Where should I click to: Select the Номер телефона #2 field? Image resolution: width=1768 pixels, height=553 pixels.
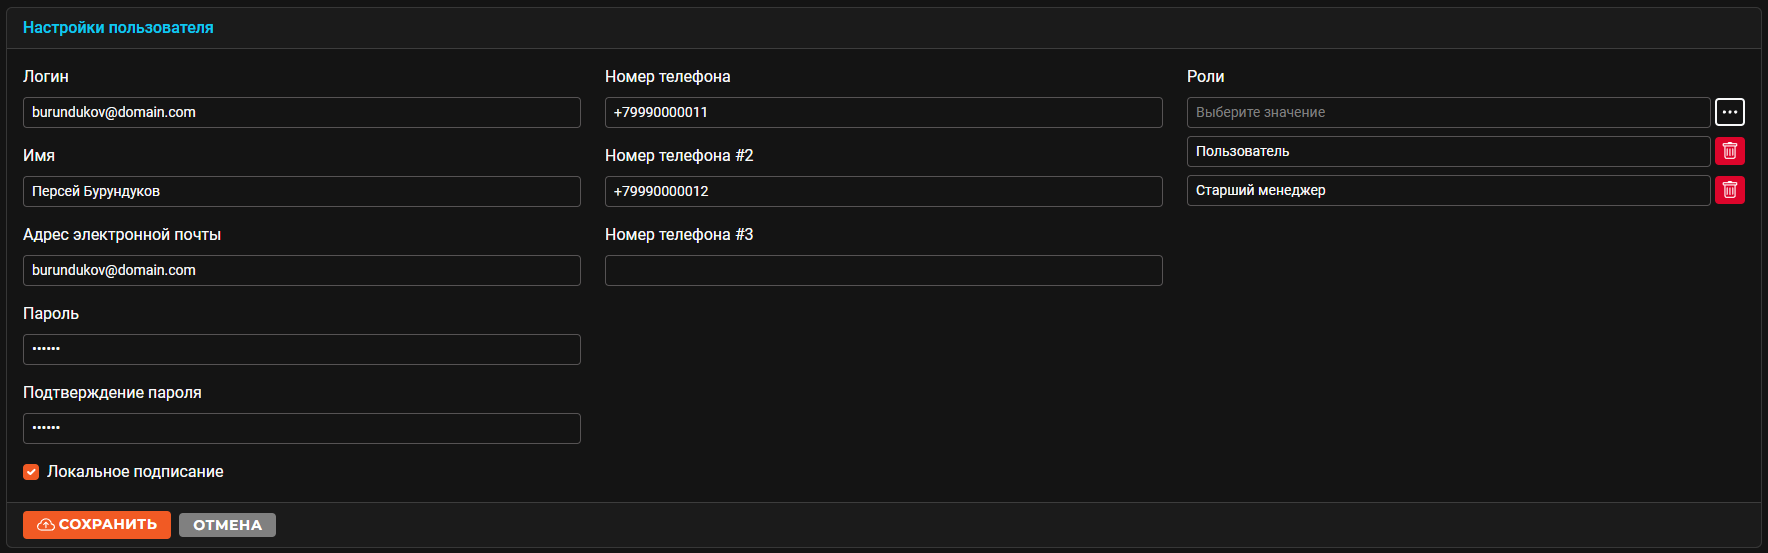pos(884,191)
